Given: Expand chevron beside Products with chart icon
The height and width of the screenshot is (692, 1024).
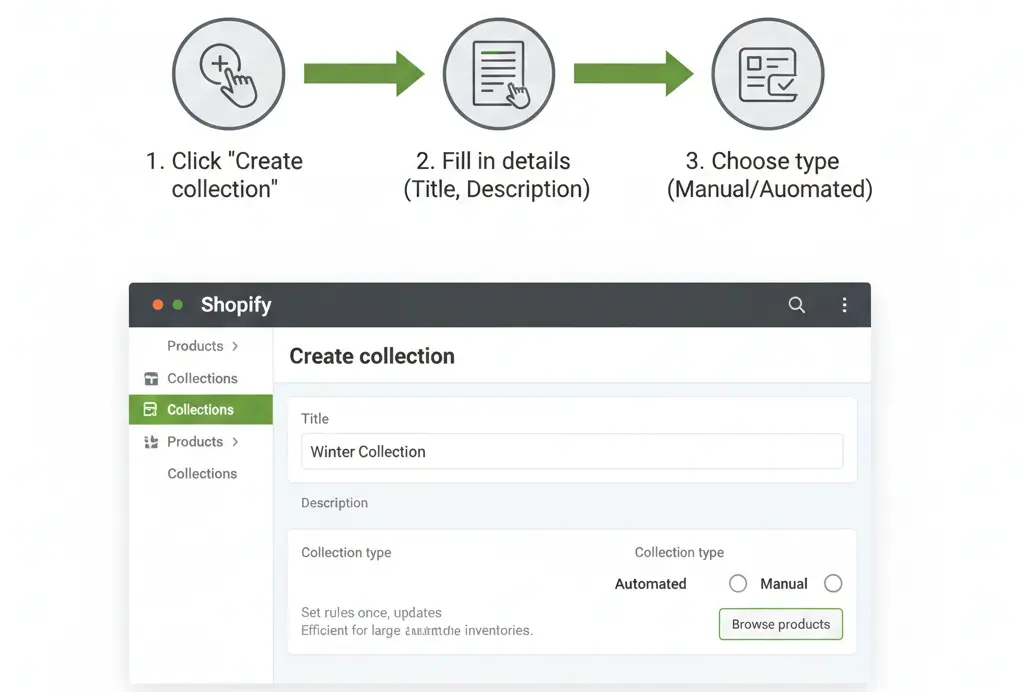Looking at the screenshot, I should click(x=235, y=442).
